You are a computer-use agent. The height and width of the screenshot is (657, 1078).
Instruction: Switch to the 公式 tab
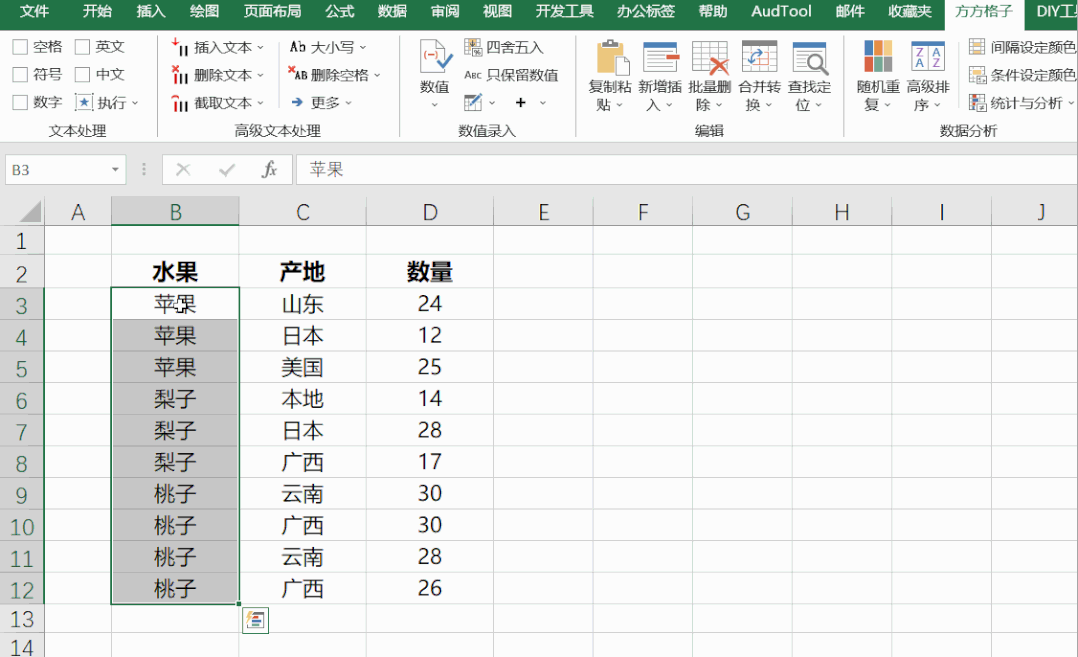(x=340, y=12)
